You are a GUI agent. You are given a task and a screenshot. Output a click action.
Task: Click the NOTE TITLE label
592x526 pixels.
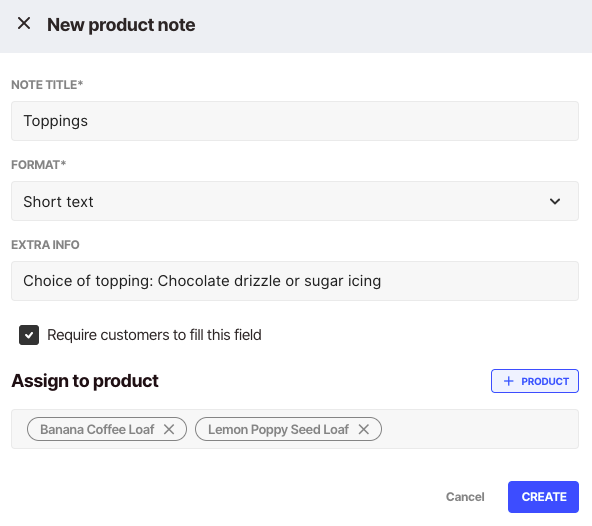(47, 85)
